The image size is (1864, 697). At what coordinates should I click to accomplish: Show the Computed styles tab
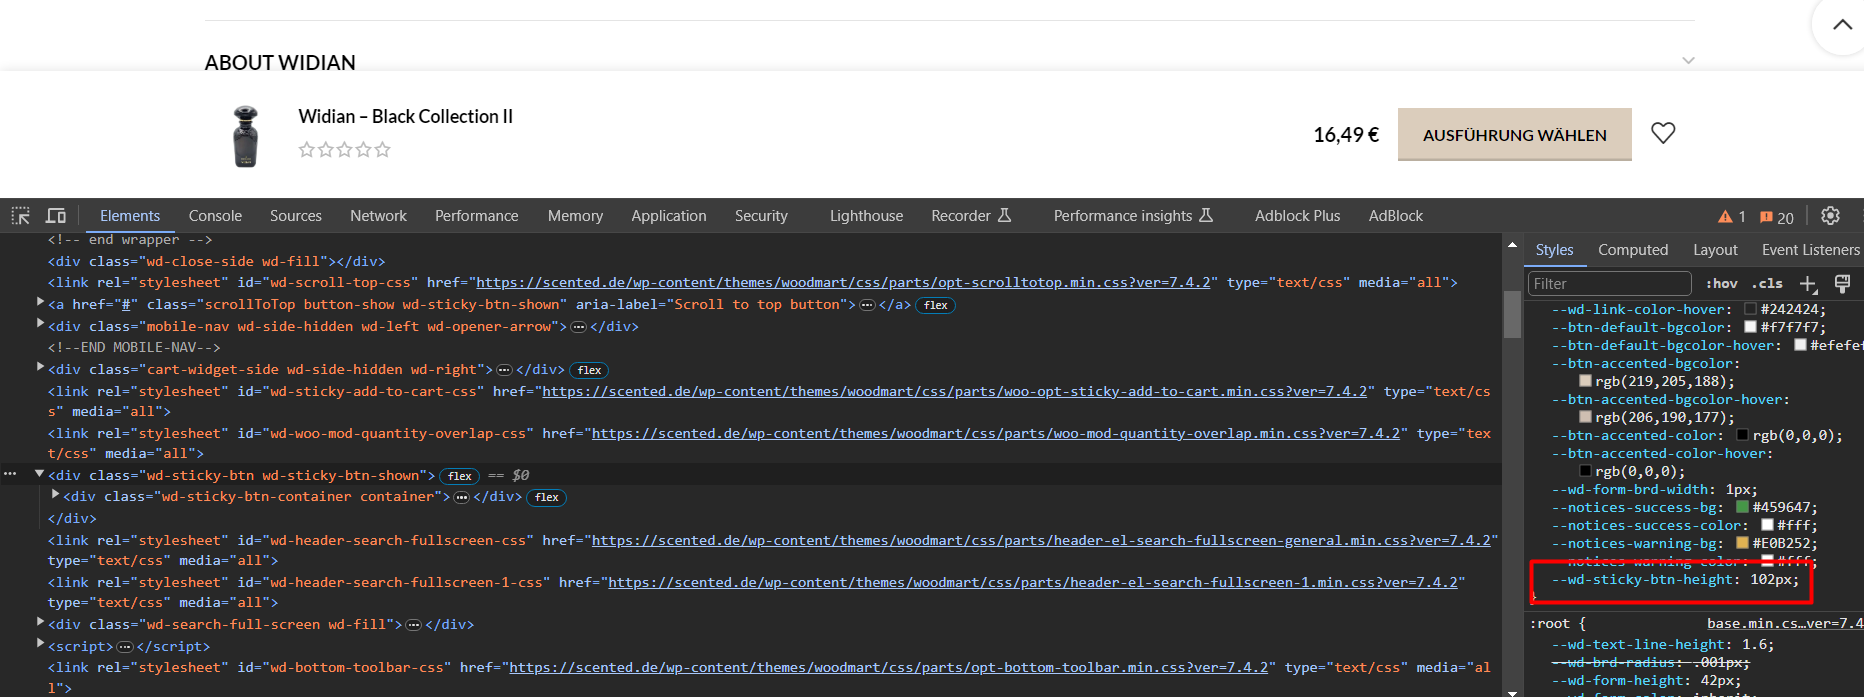[1633, 250]
